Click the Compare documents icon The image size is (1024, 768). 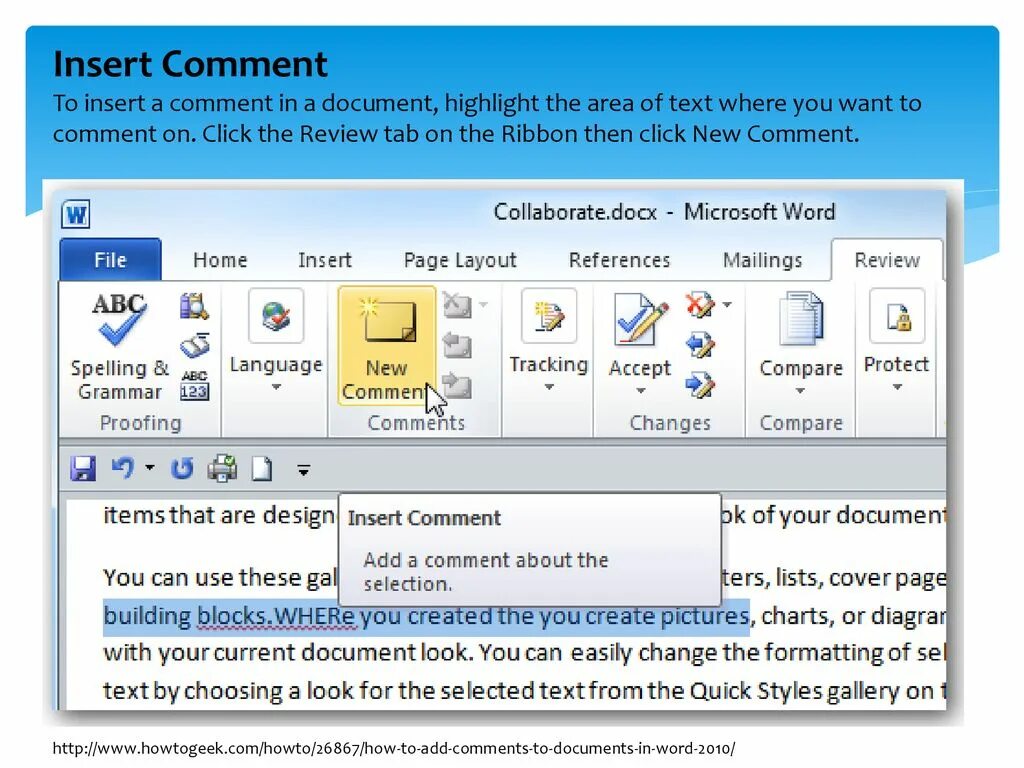pos(801,319)
